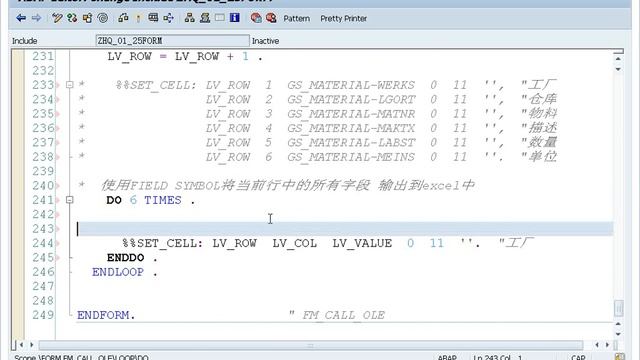Click the Ln 243 Col 1 status entry
The height and width of the screenshot is (360, 640).
(x=498, y=357)
